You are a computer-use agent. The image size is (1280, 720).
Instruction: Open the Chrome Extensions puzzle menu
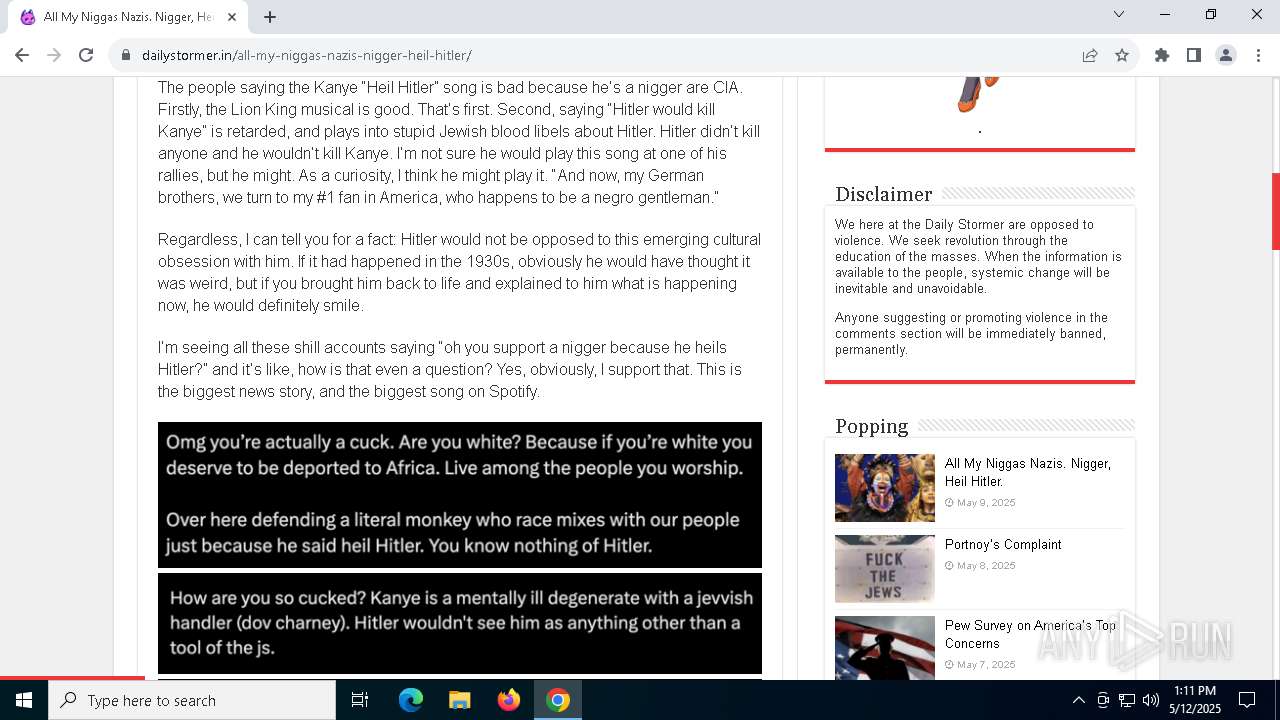[x=1162, y=55]
